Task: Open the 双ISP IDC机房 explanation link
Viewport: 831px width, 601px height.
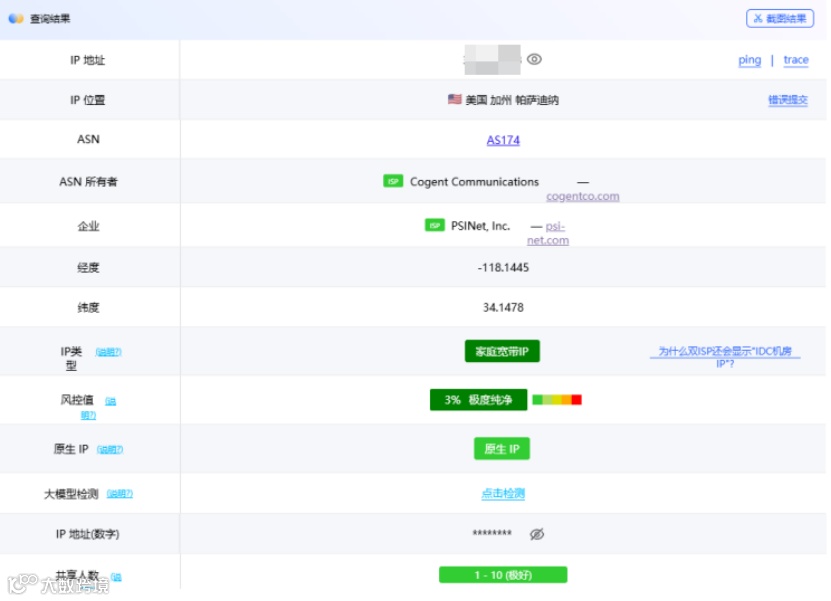Action: click(x=724, y=357)
